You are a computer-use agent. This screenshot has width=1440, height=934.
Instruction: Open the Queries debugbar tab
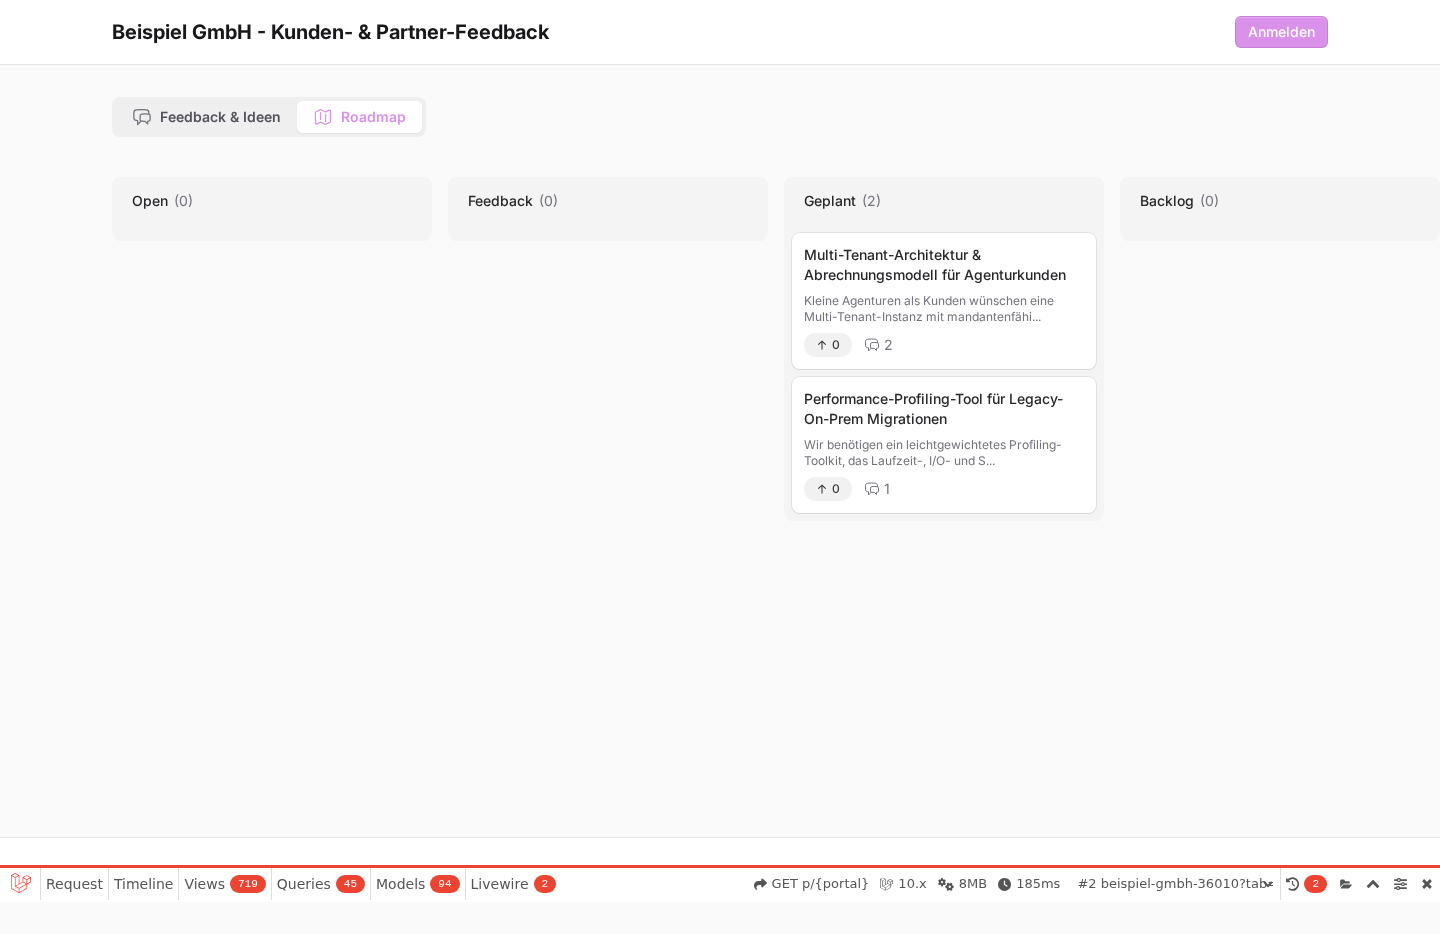point(320,884)
